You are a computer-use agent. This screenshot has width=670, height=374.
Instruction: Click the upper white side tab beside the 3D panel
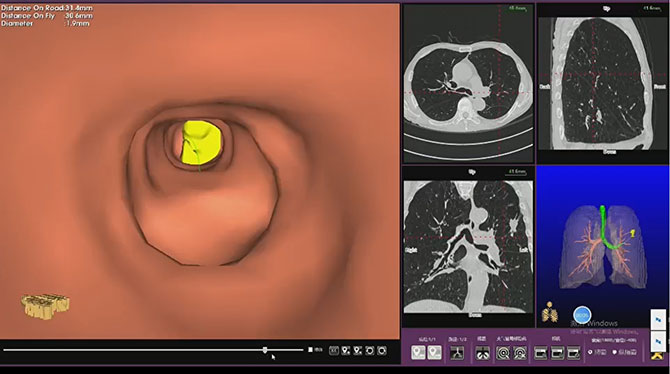click(x=658, y=319)
